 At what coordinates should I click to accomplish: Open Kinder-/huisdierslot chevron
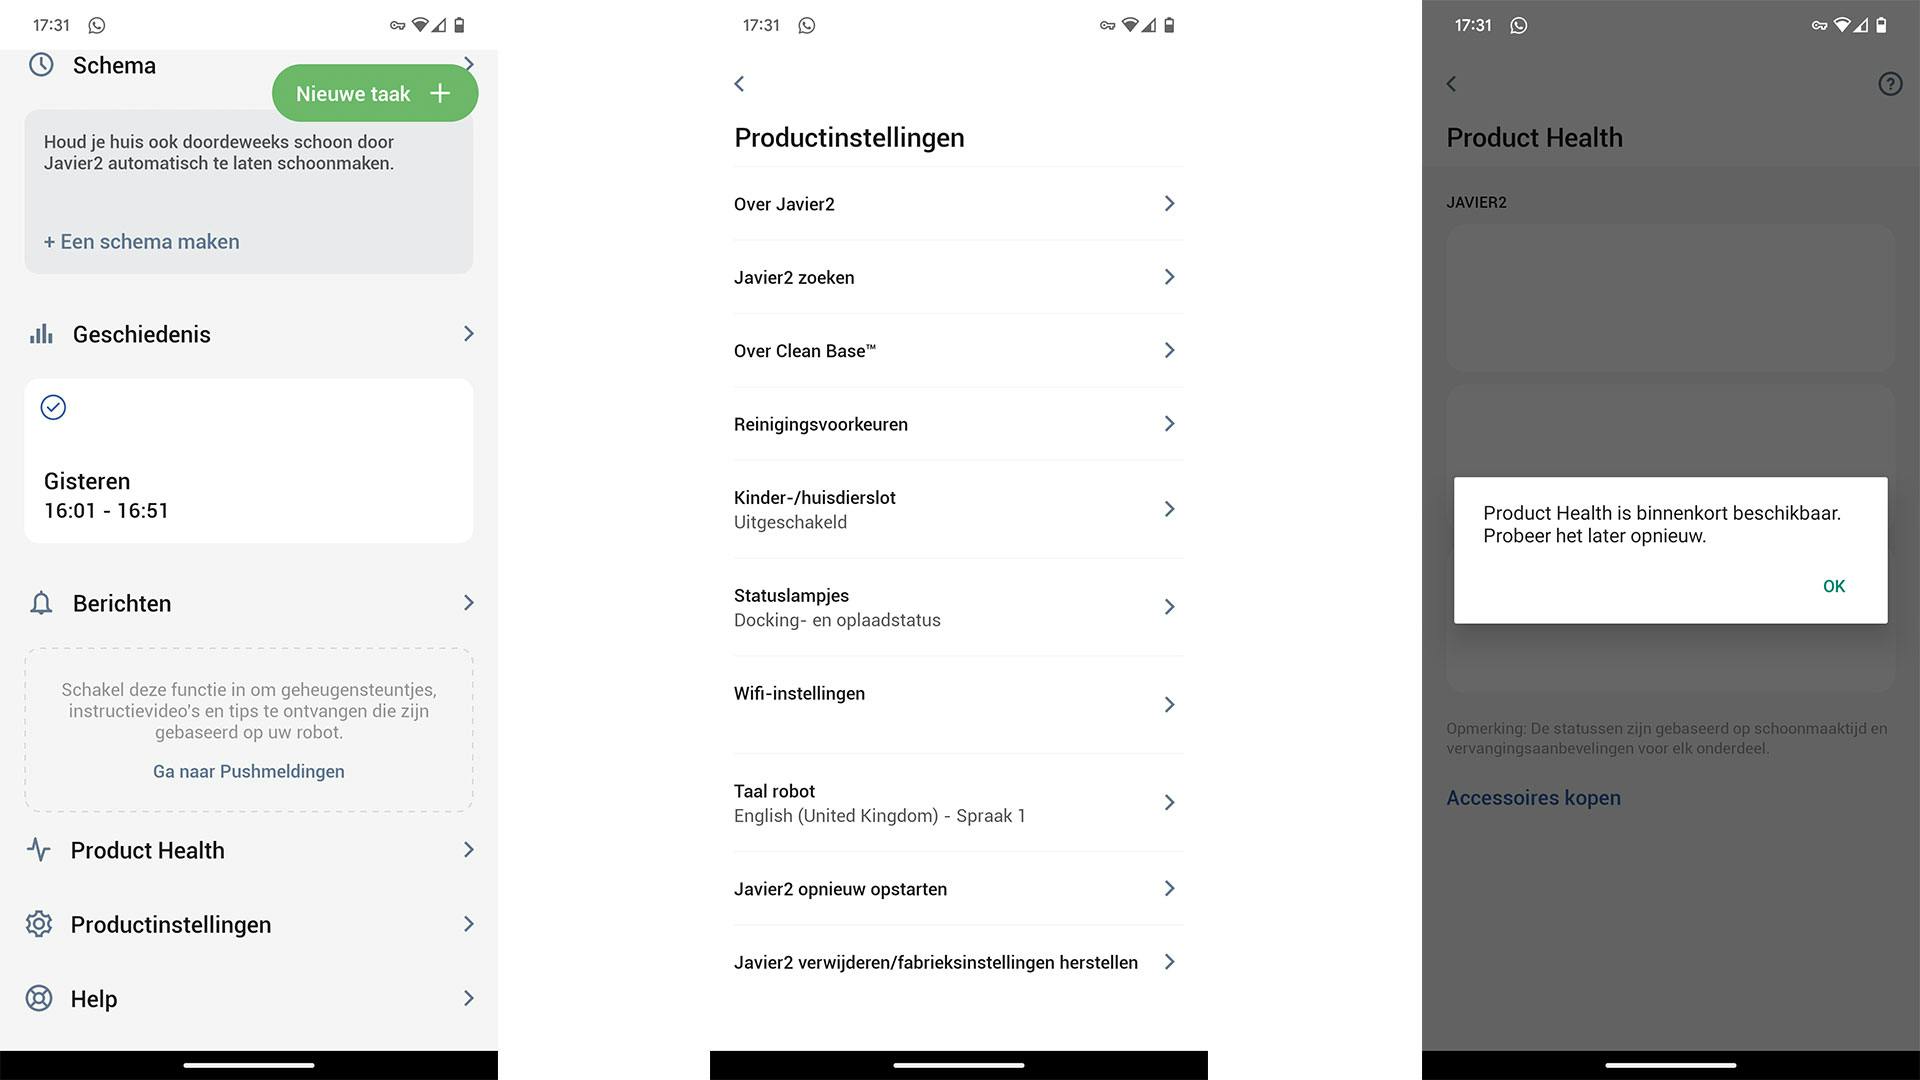[1169, 509]
